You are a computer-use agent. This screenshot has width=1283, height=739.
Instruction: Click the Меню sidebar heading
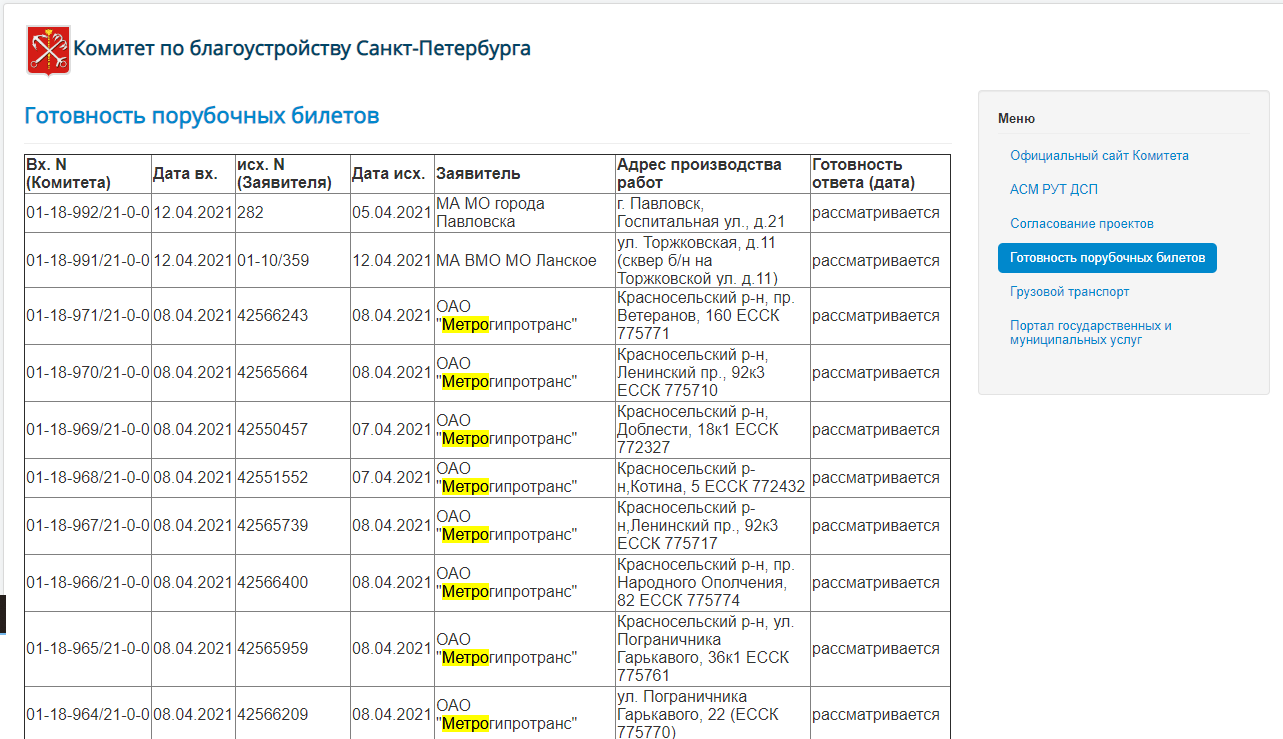click(x=1016, y=119)
